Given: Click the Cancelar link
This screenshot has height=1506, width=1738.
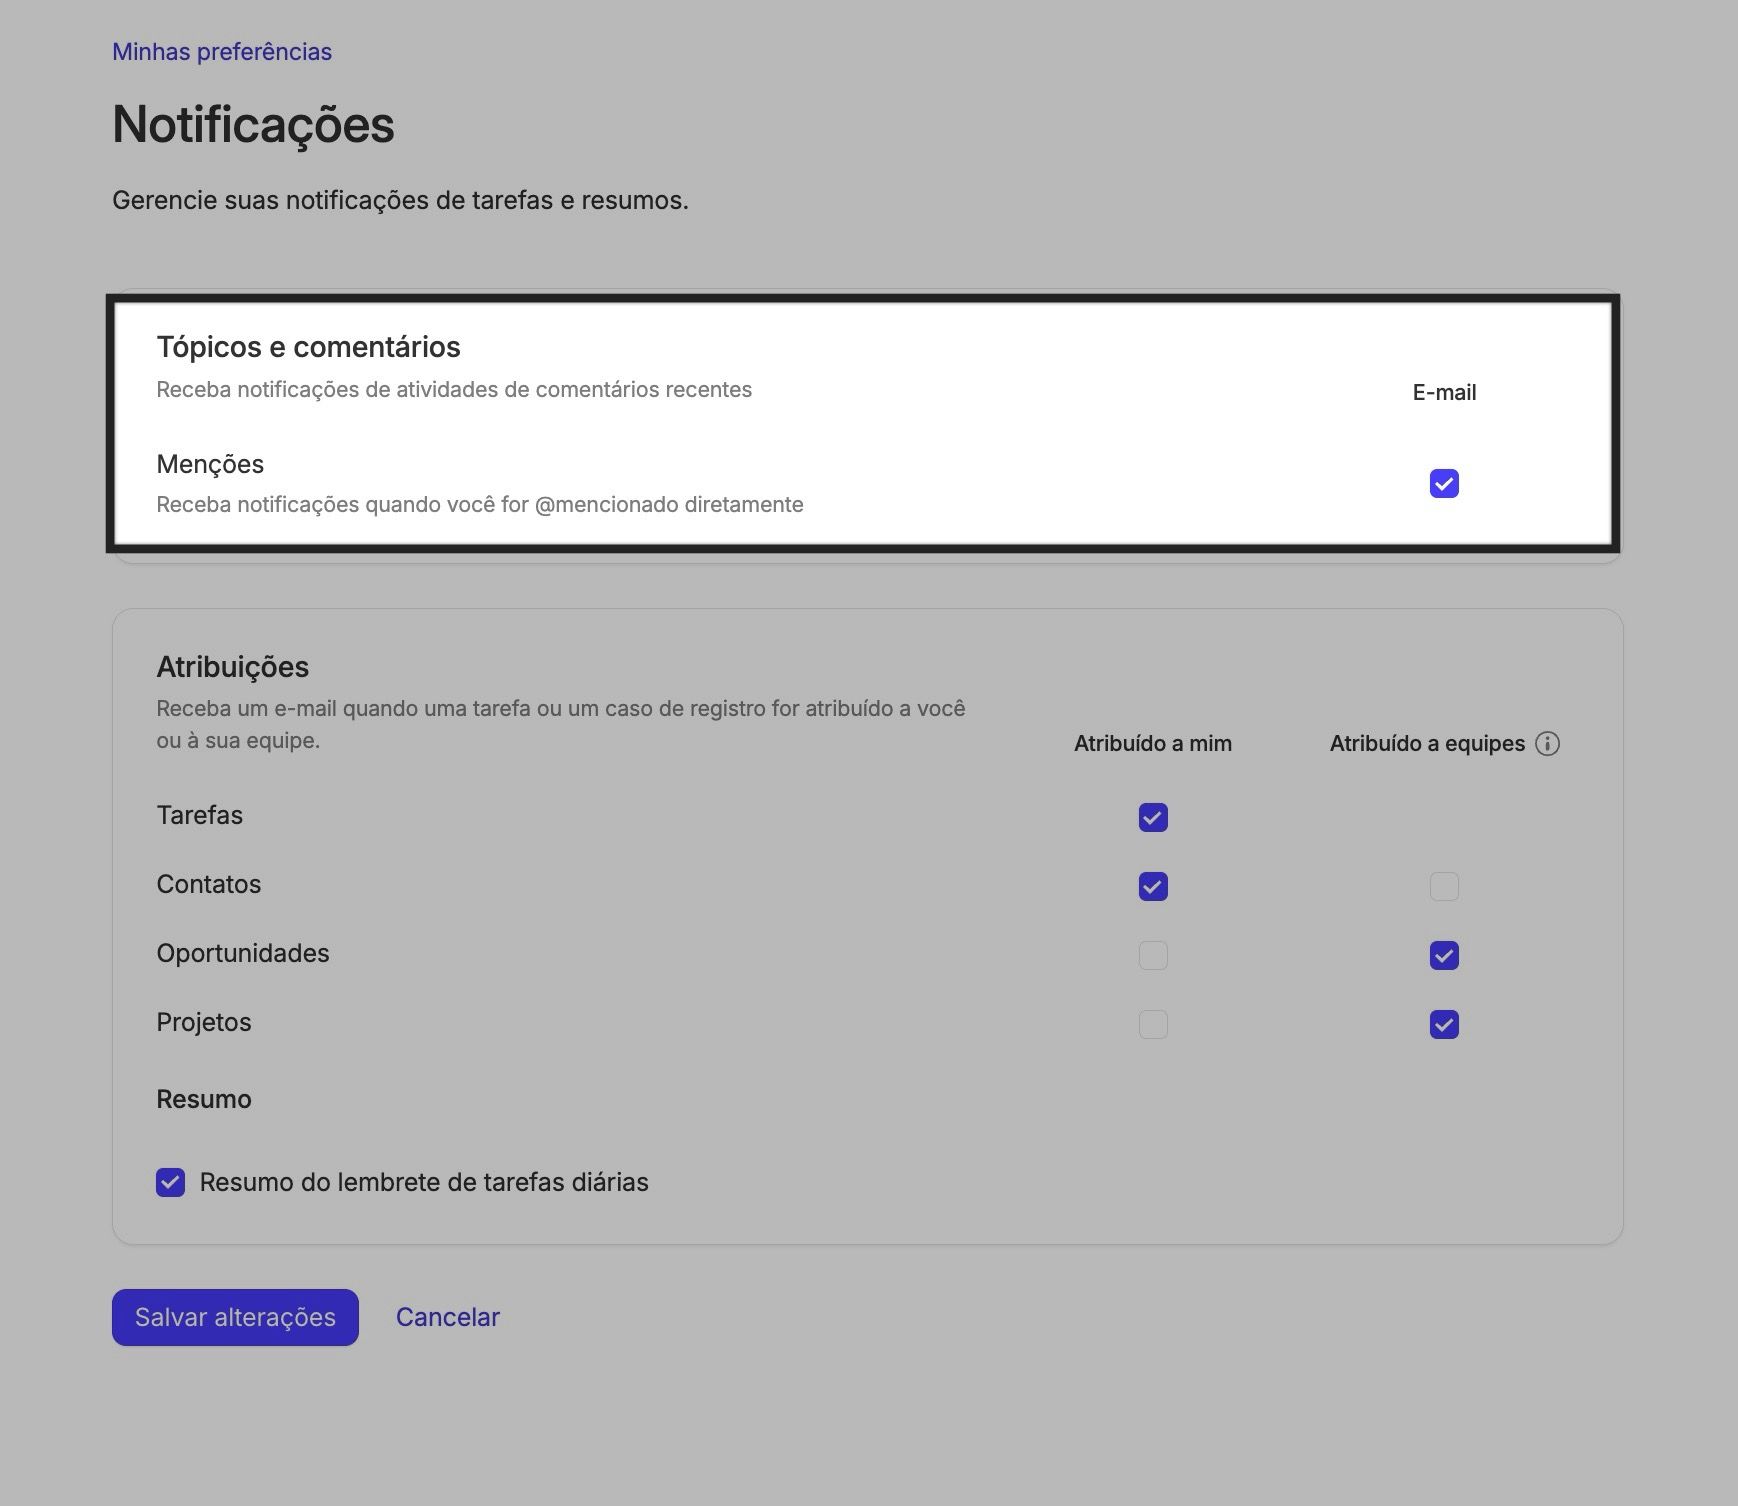Looking at the screenshot, I should [x=447, y=1317].
